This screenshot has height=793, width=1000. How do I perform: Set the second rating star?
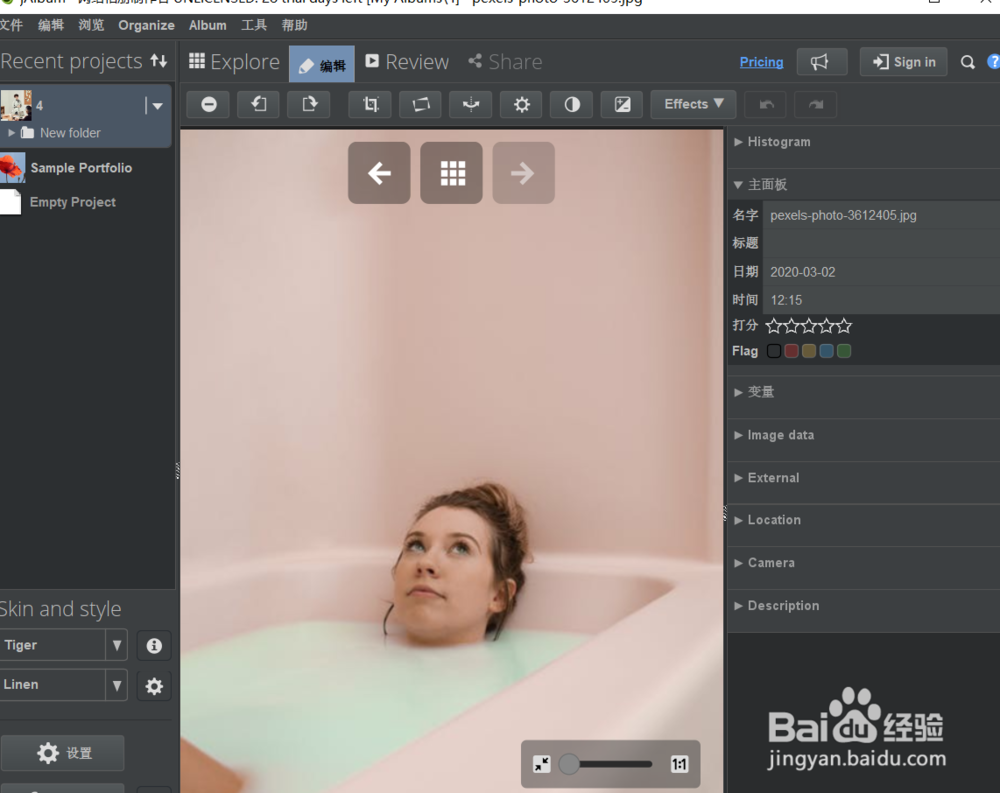point(791,326)
